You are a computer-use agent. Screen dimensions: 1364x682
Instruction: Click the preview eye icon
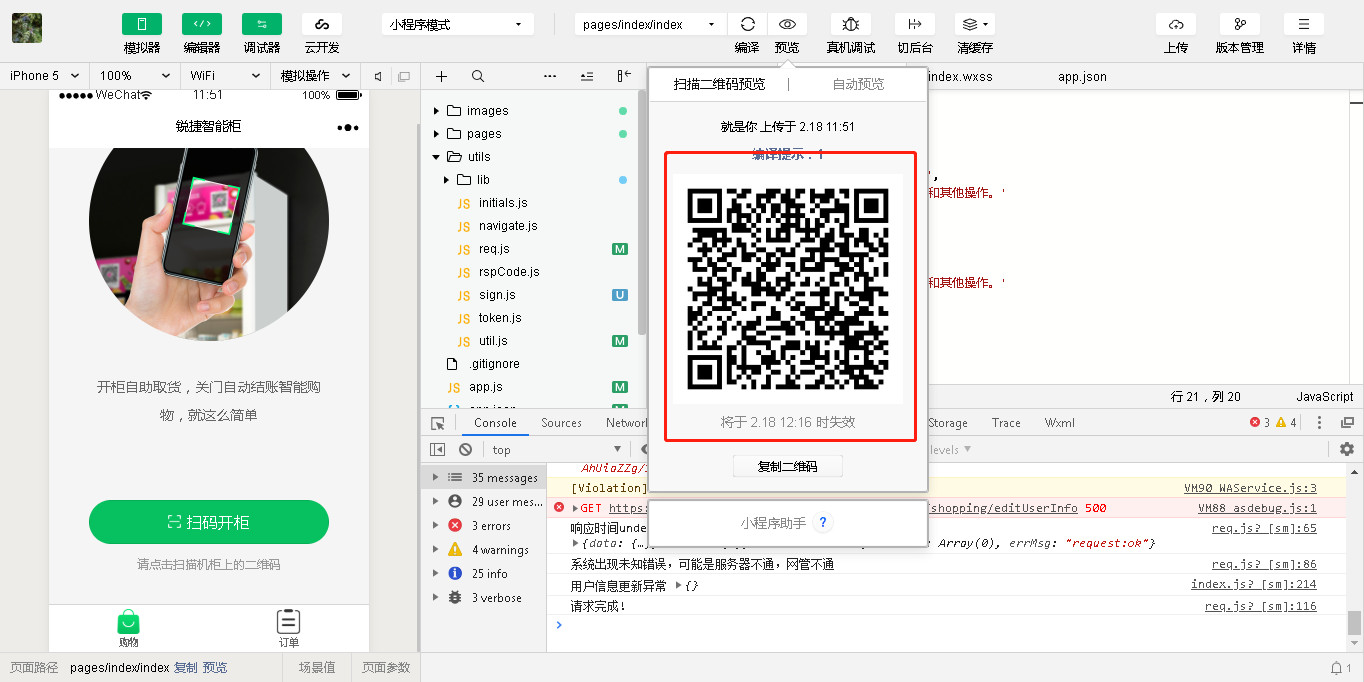787,24
